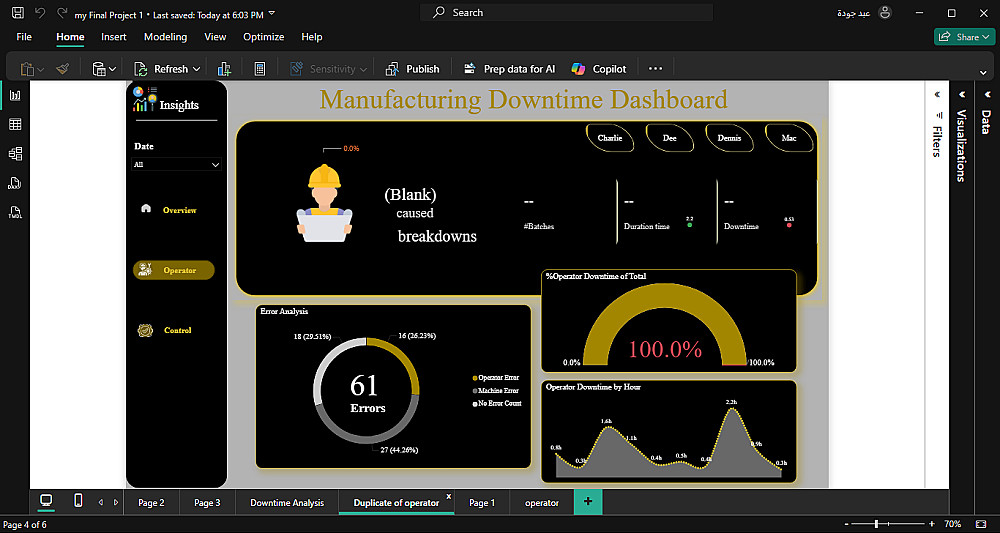Switch to Report view icon

[15, 96]
